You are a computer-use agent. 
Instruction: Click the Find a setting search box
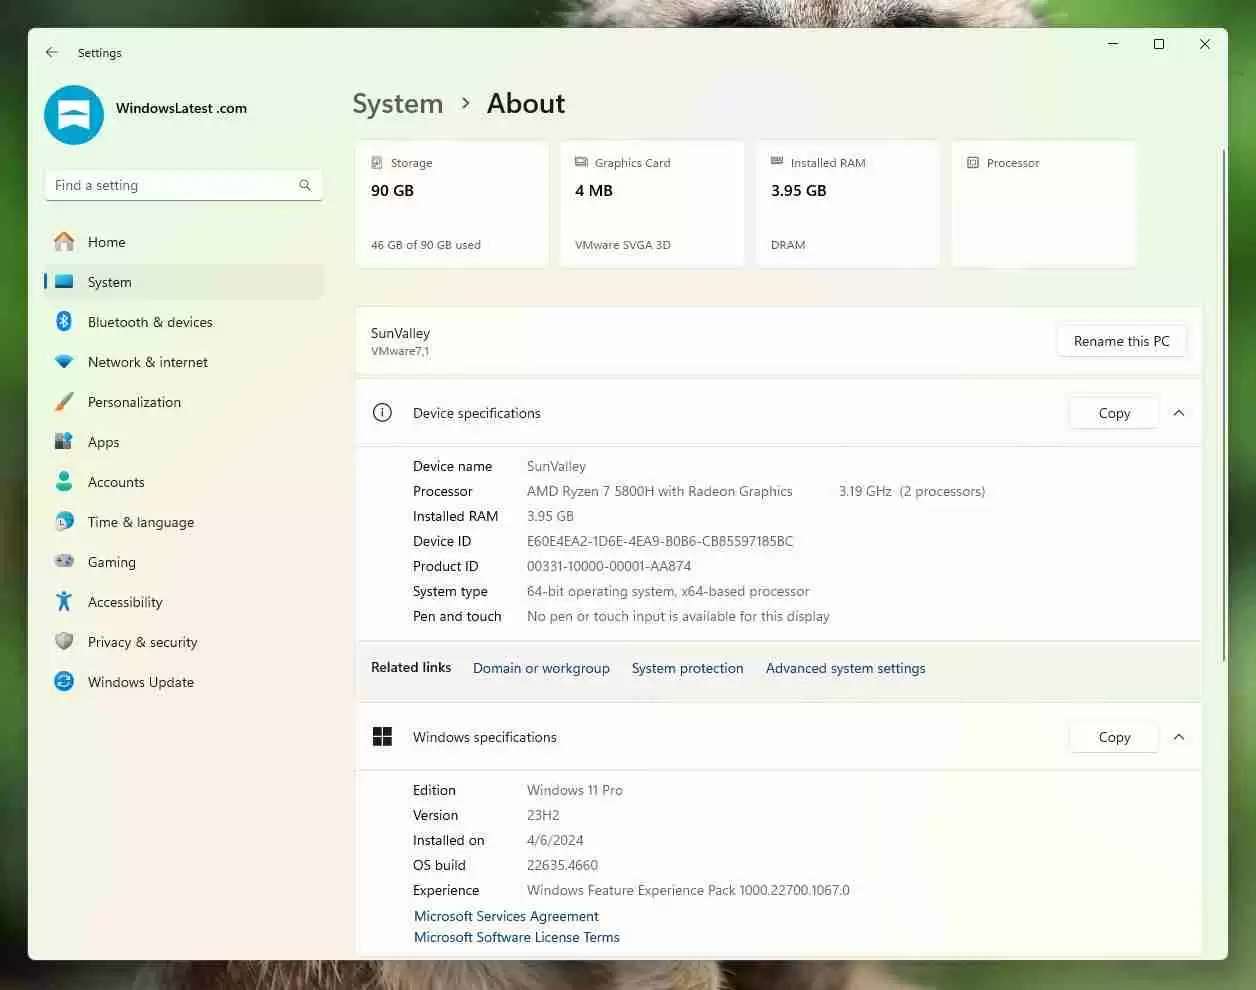click(175, 185)
